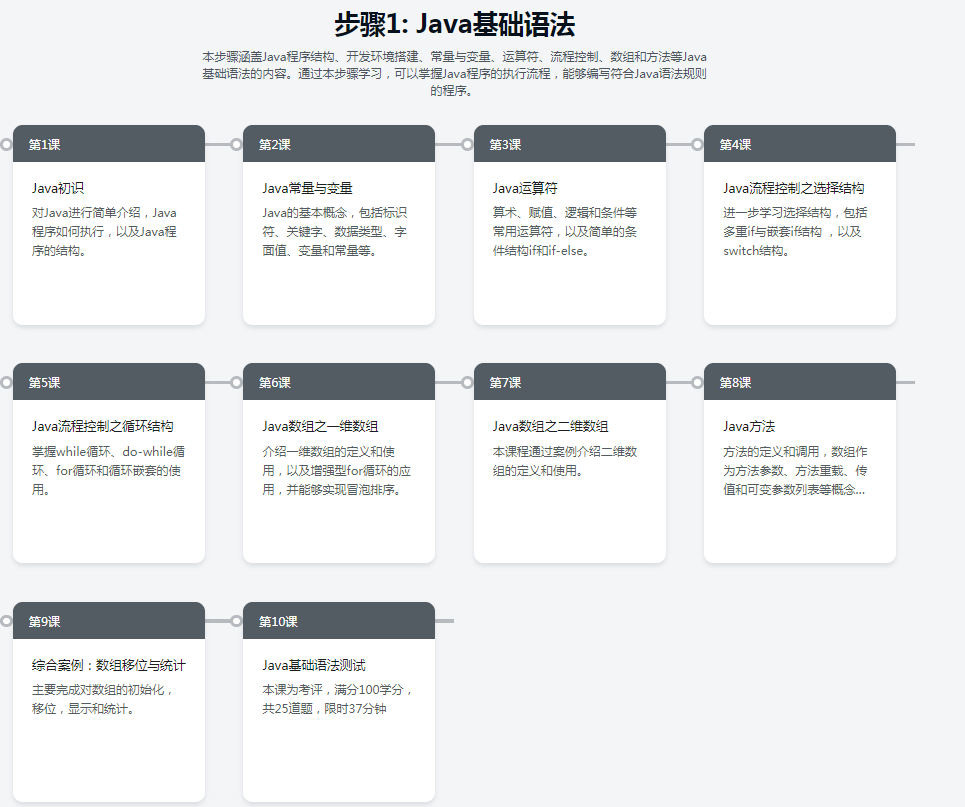Image resolution: width=965 pixels, height=807 pixels.
Task: Open Java流程控制之选择结构 lesson
Action: click(793, 188)
